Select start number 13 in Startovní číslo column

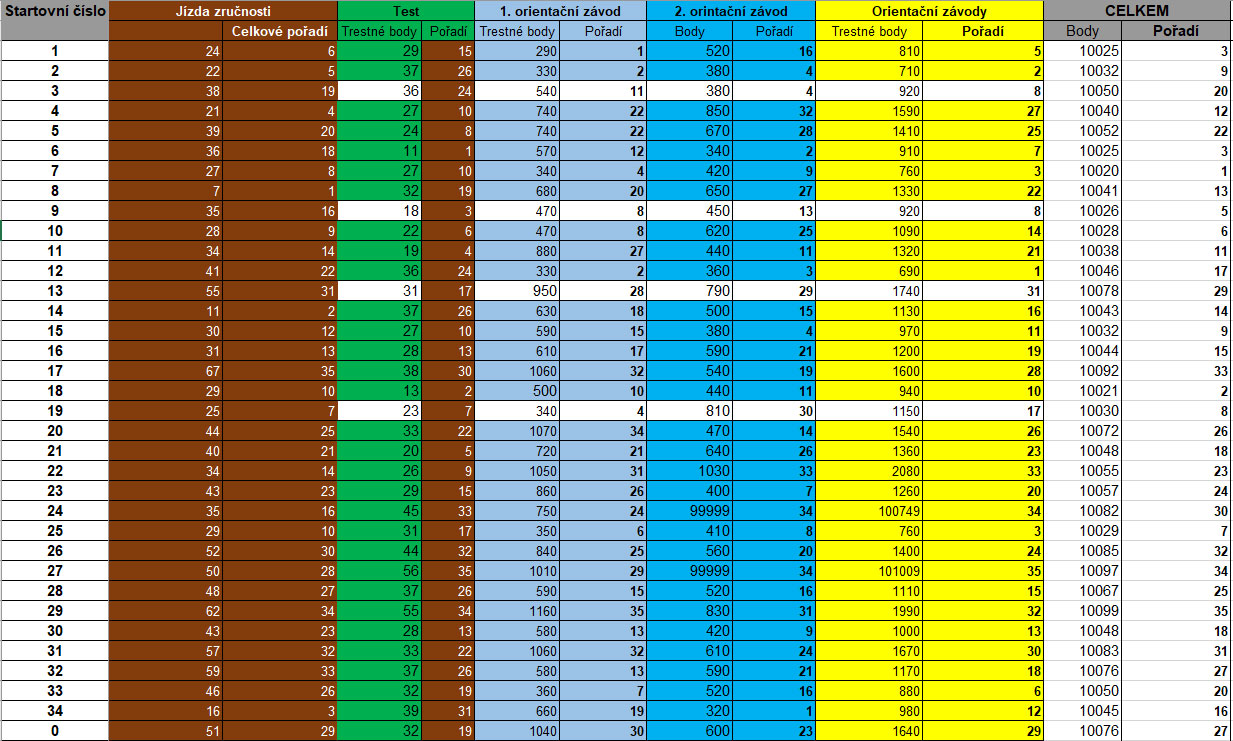[x=54, y=290]
